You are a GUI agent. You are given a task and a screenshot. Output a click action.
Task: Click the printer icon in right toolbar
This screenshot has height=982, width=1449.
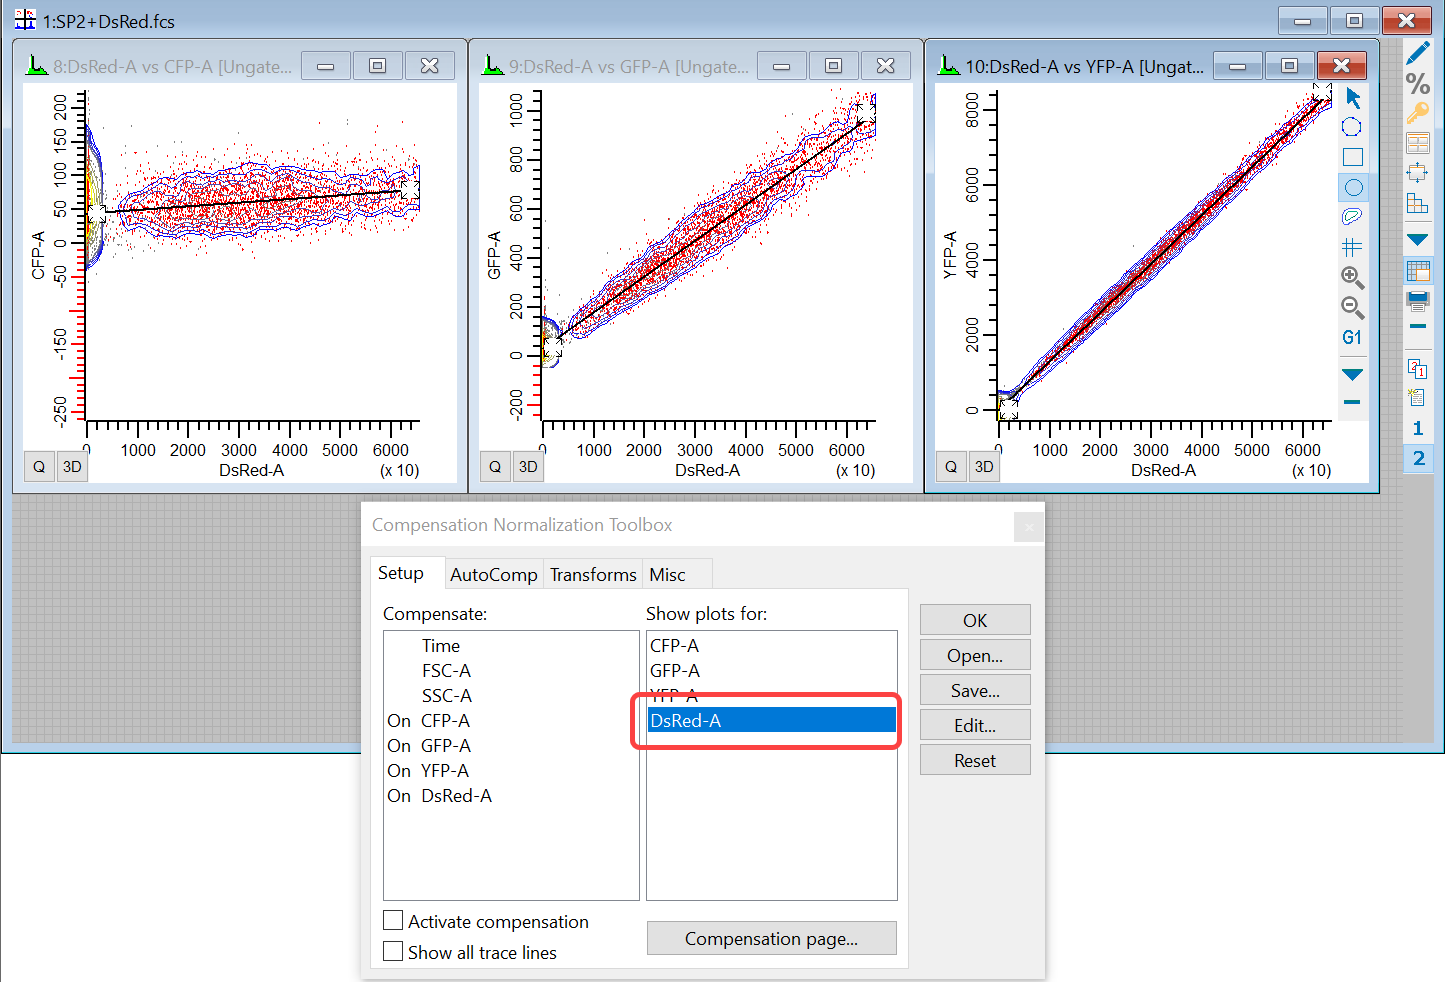[1417, 299]
